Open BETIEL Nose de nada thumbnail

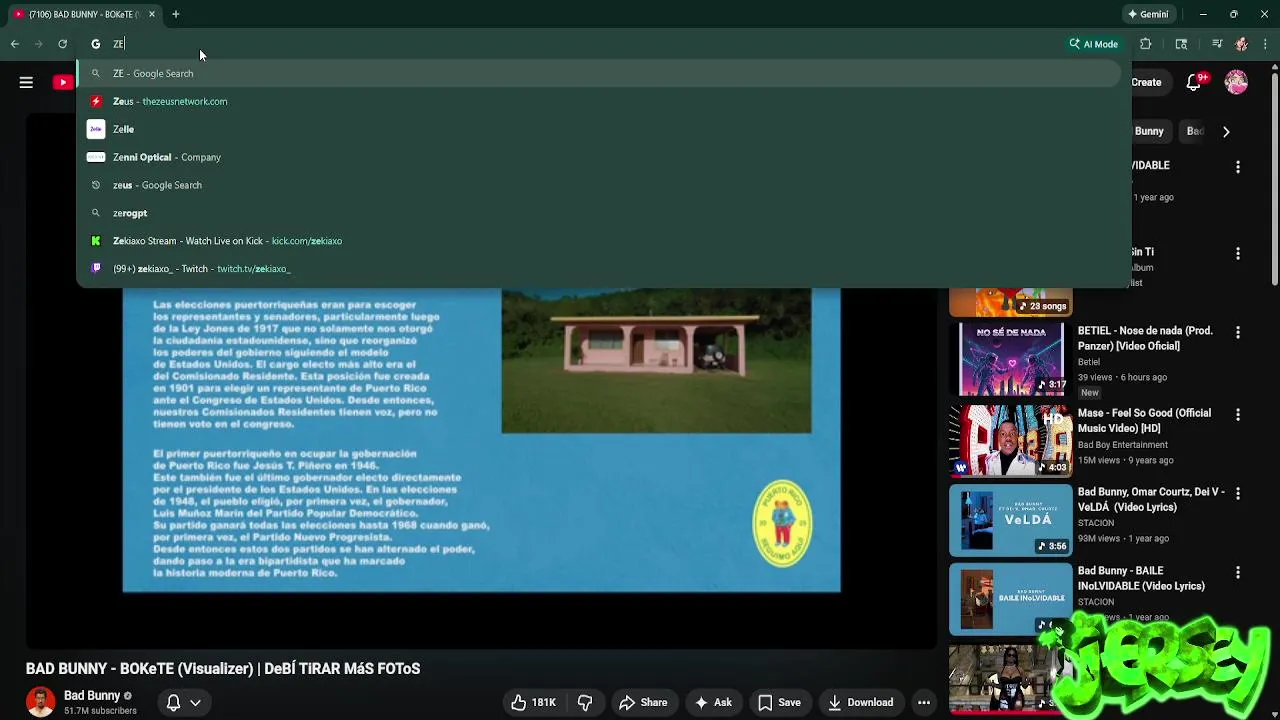[x=1010, y=359]
